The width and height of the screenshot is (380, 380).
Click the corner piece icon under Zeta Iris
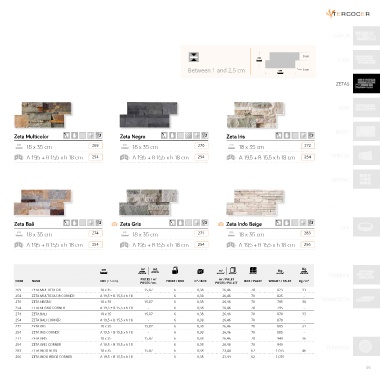[x=231, y=157]
